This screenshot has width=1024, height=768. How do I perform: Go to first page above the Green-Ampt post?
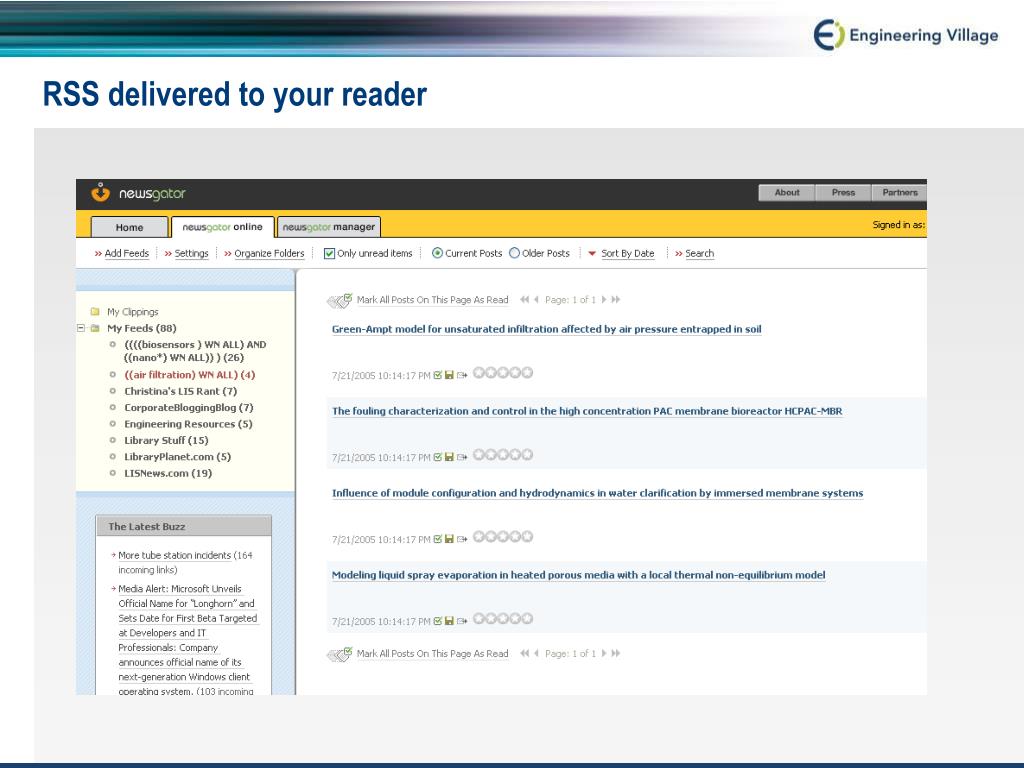[524, 300]
